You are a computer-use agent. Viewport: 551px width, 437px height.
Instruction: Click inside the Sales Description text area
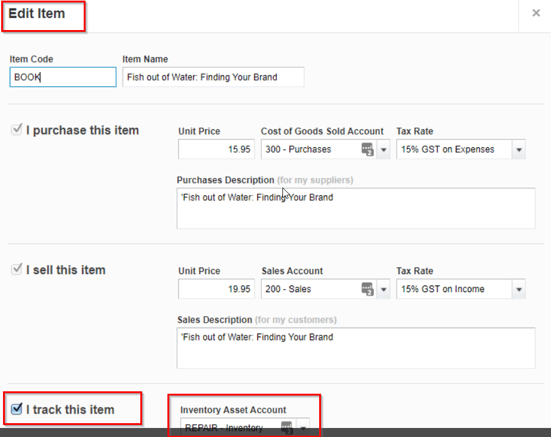coord(356,348)
